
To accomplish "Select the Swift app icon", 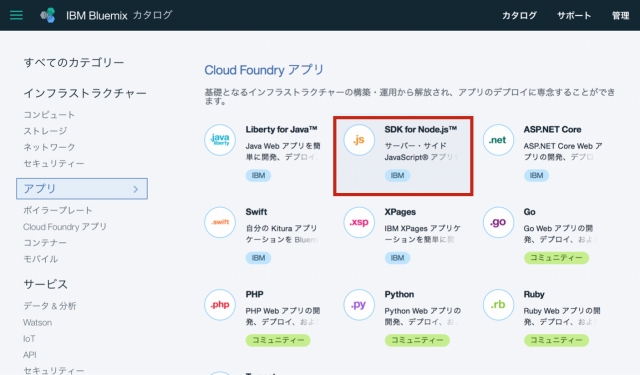I will [x=220, y=222].
